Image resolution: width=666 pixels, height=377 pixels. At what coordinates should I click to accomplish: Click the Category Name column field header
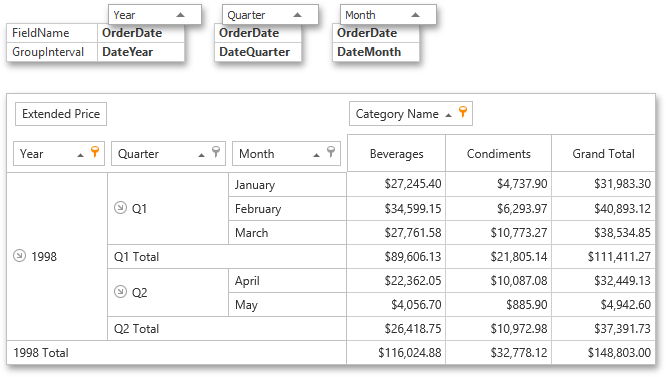[411, 113]
